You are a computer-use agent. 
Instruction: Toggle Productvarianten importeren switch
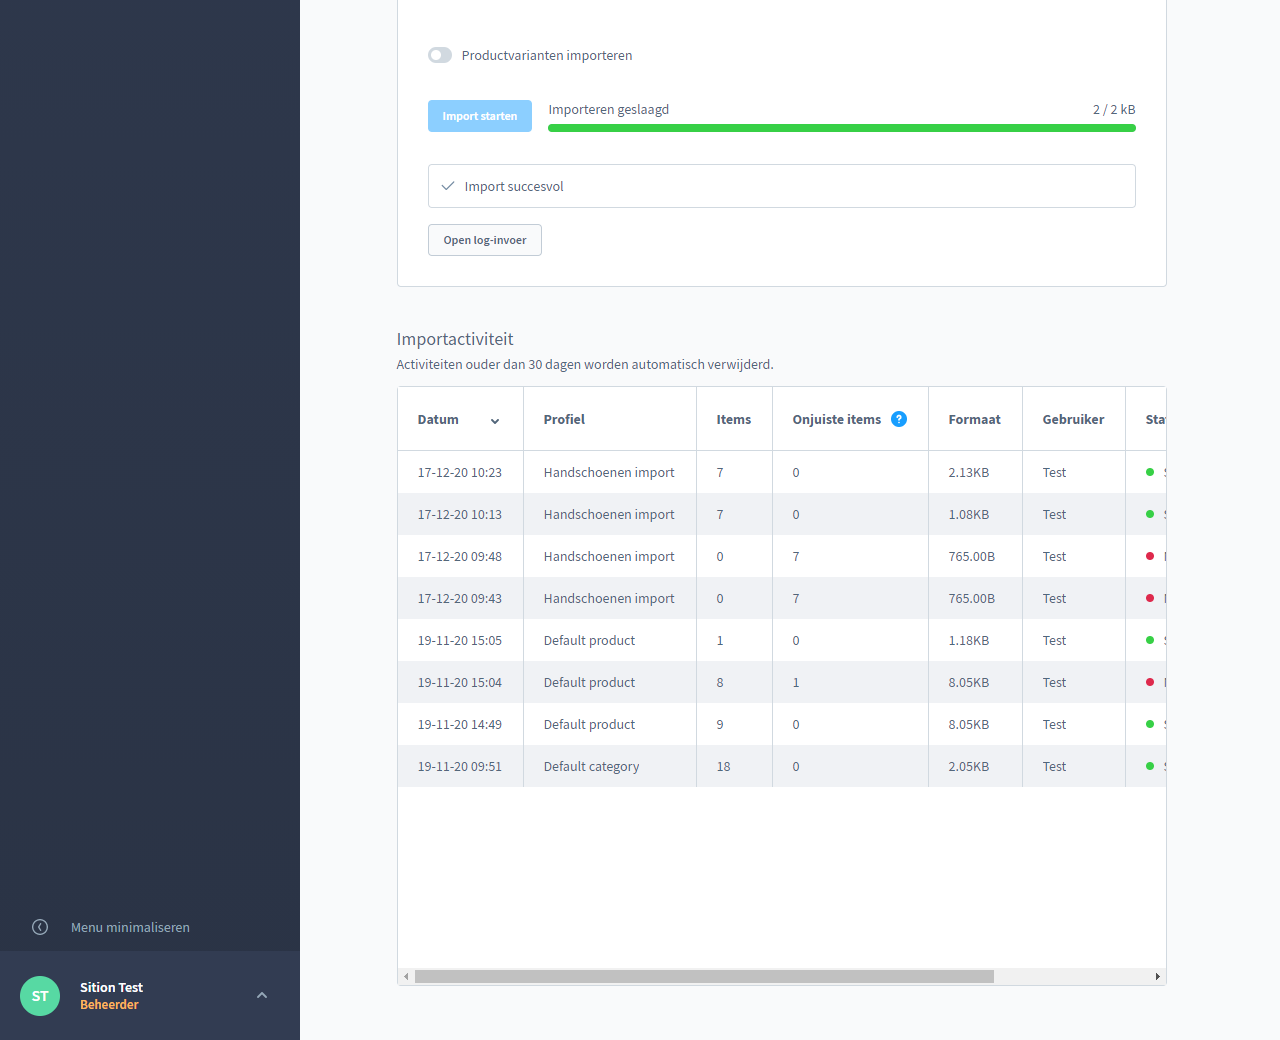[x=440, y=55]
